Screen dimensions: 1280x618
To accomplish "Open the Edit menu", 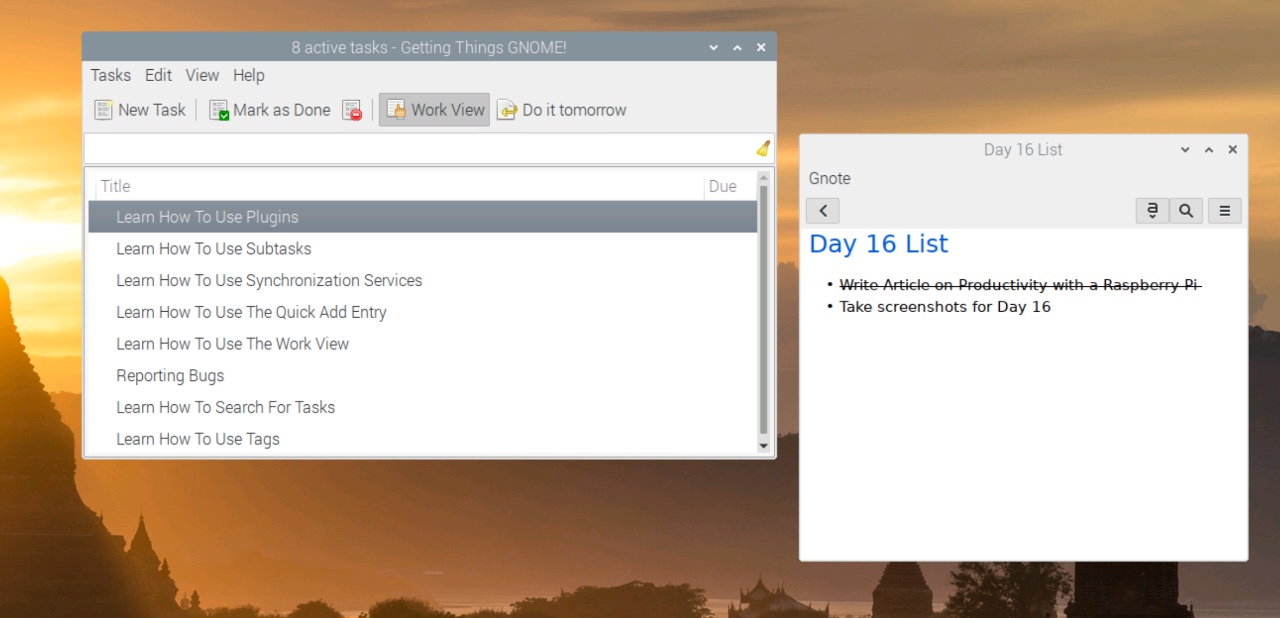I will point(158,75).
